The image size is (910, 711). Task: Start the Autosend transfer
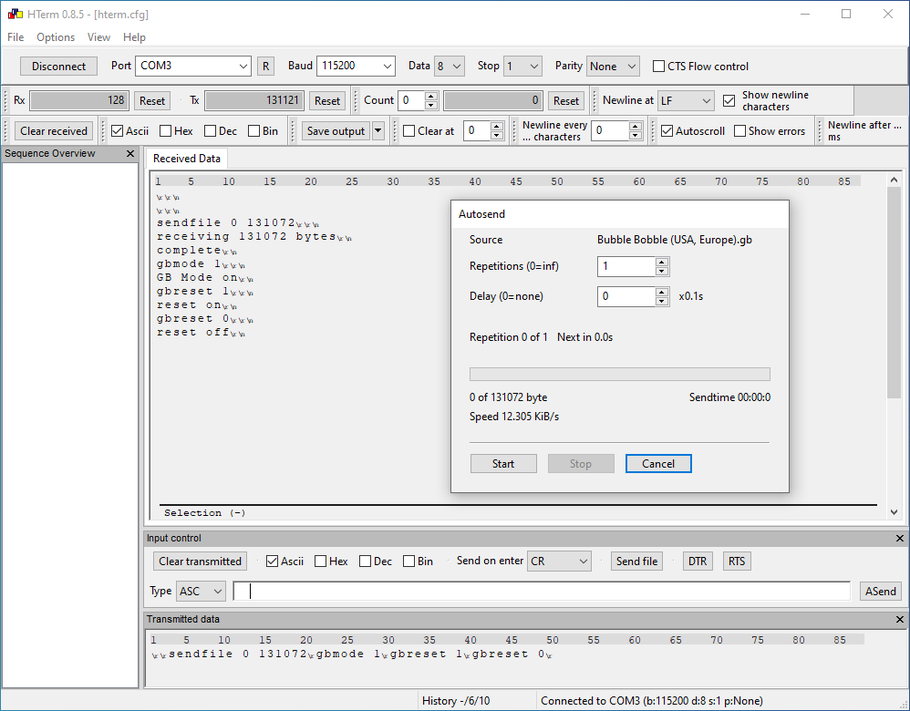click(503, 464)
